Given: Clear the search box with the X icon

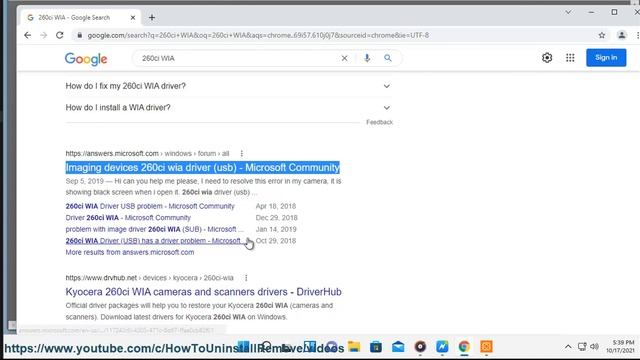Looking at the screenshot, I should pyautogui.click(x=344, y=58).
